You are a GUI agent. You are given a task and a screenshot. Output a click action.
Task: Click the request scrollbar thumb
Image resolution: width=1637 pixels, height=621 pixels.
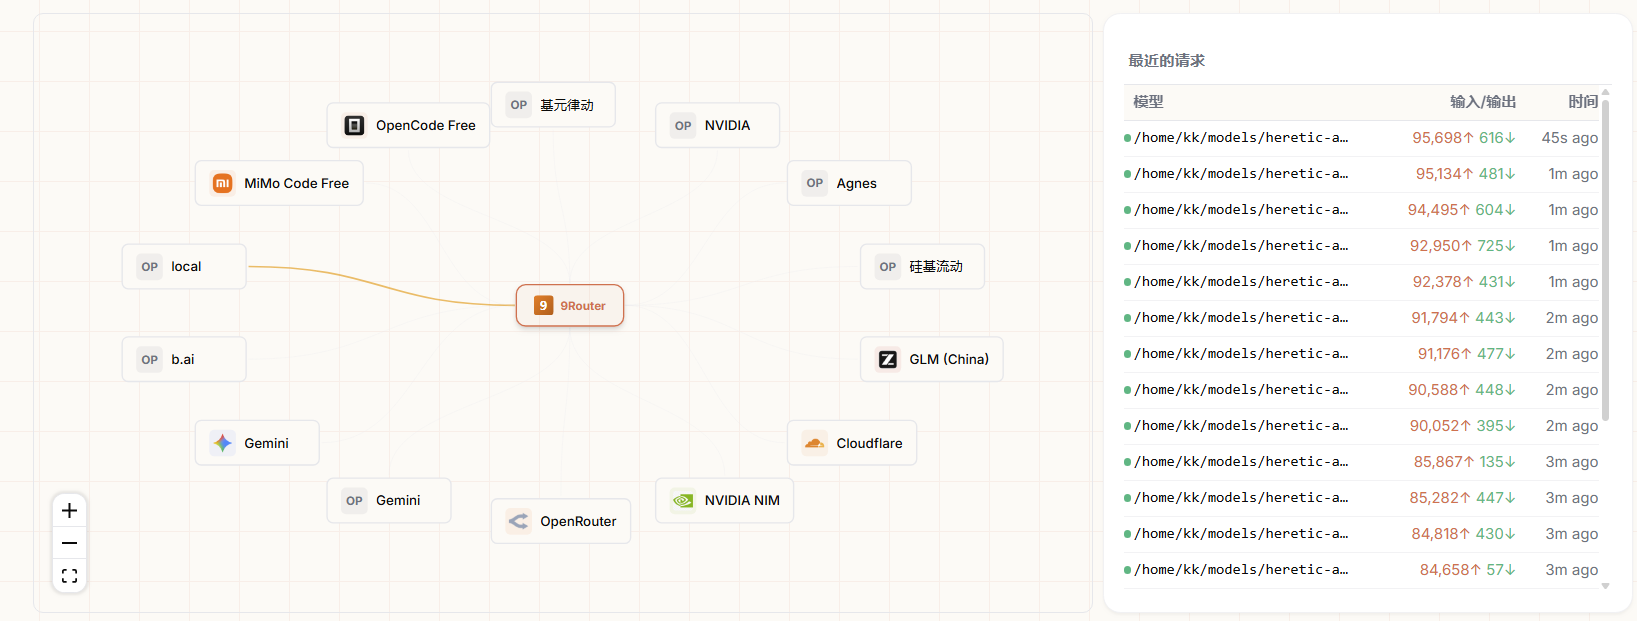pos(1606,258)
